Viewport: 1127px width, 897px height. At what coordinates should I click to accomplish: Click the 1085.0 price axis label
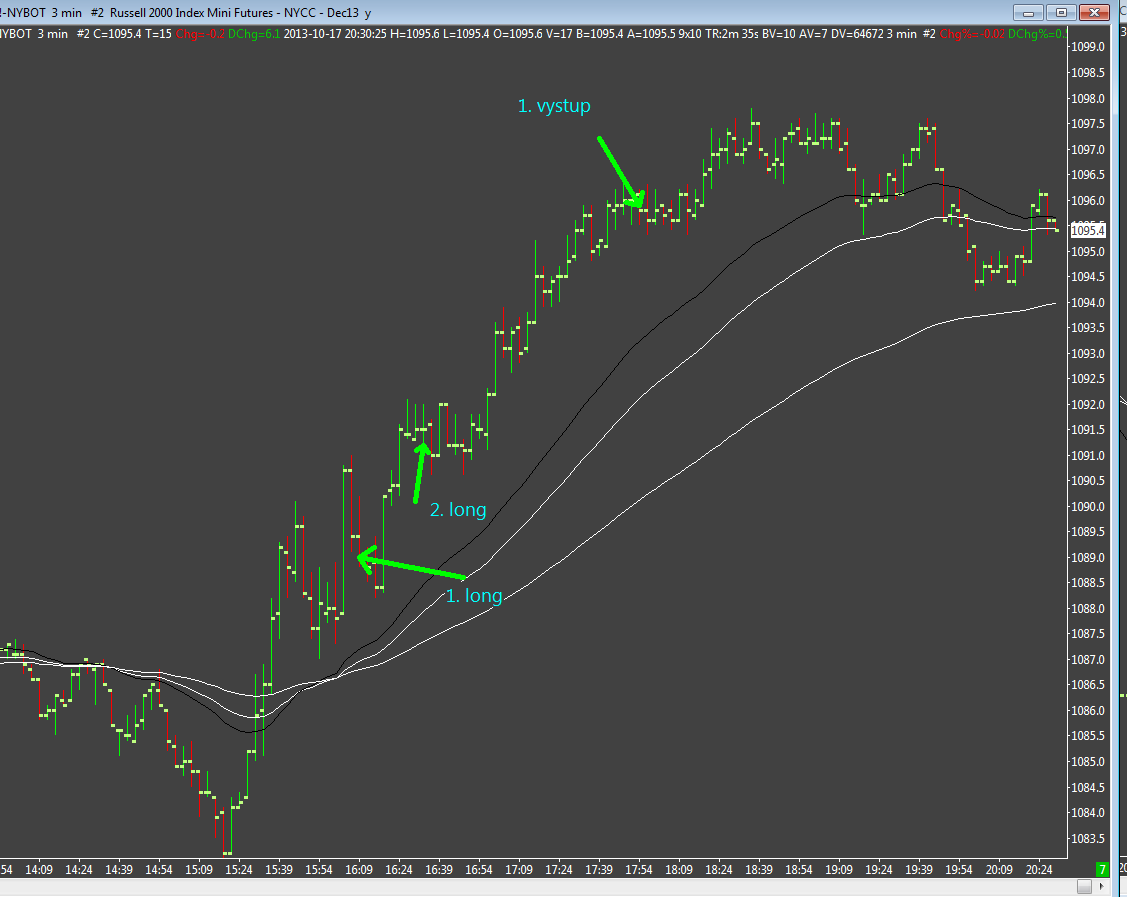click(x=1087, y=762)
